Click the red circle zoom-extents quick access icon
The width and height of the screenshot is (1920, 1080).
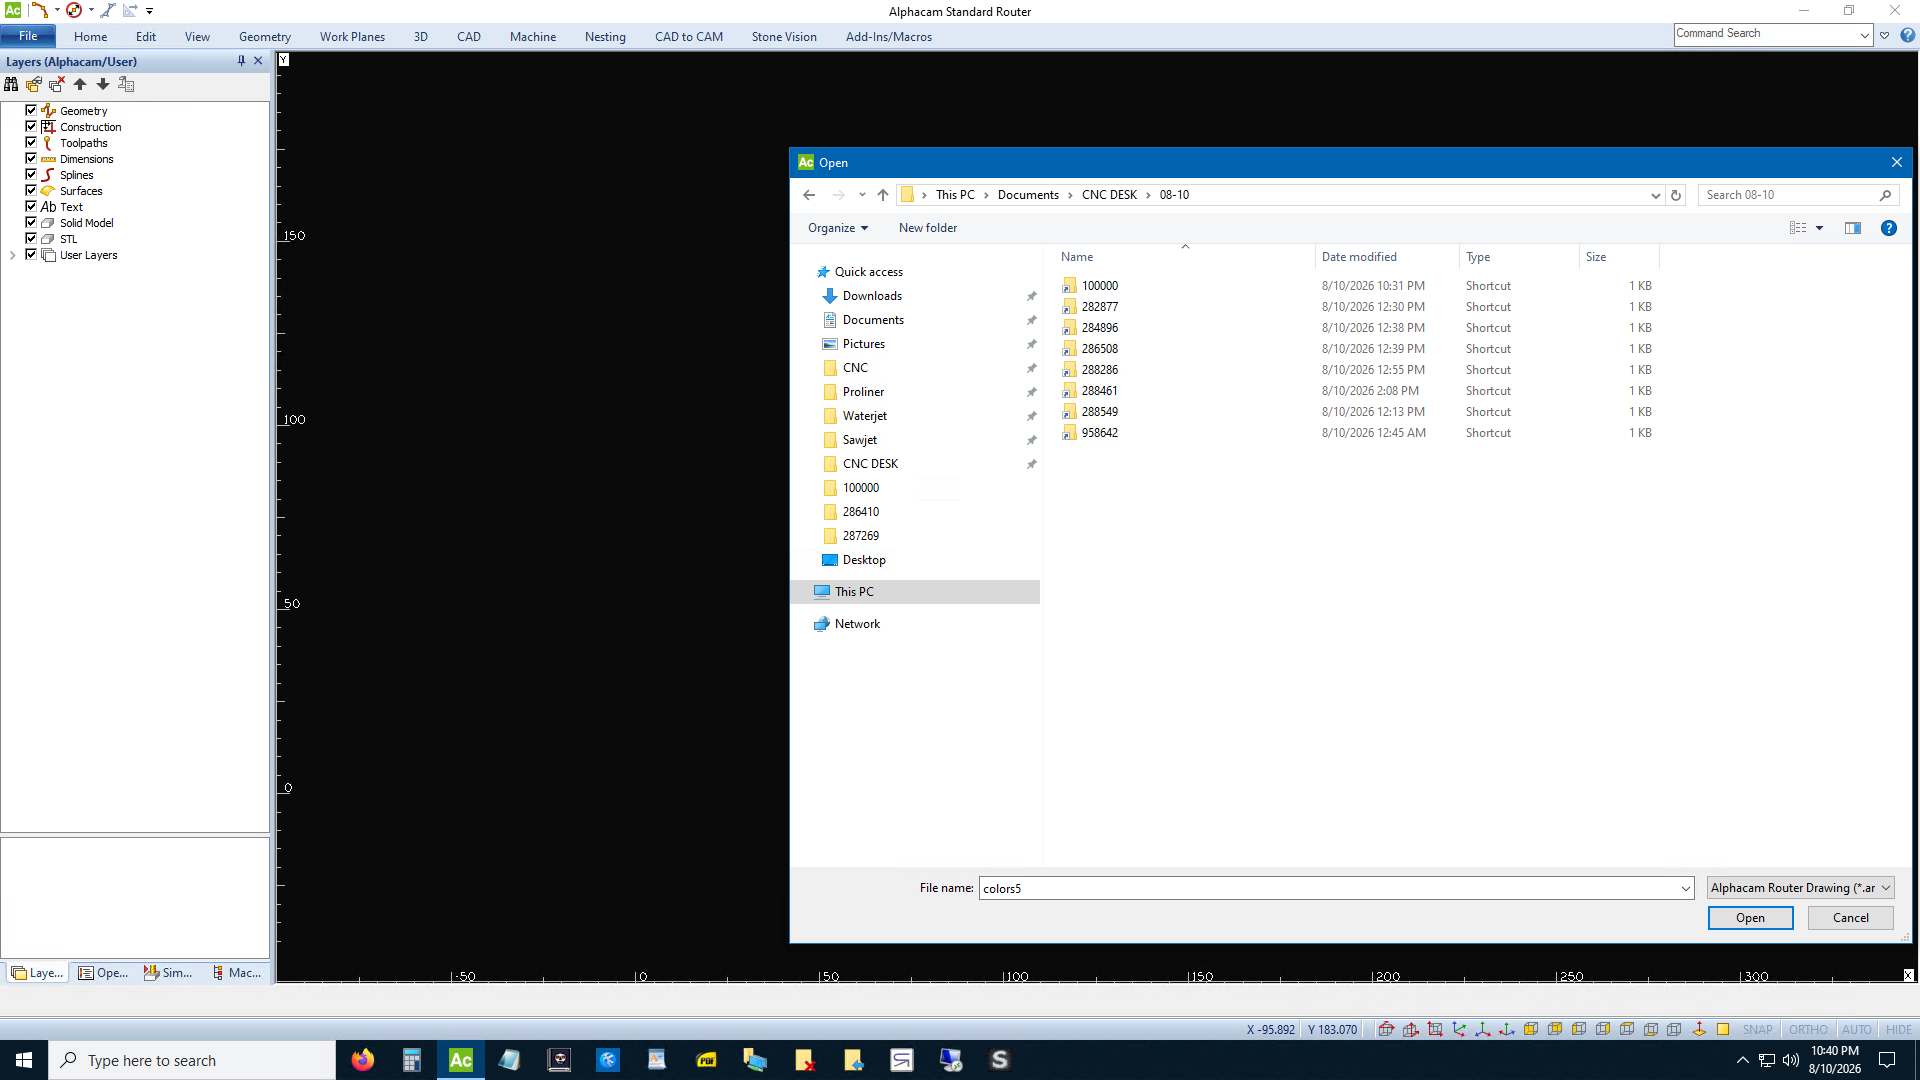74,10
